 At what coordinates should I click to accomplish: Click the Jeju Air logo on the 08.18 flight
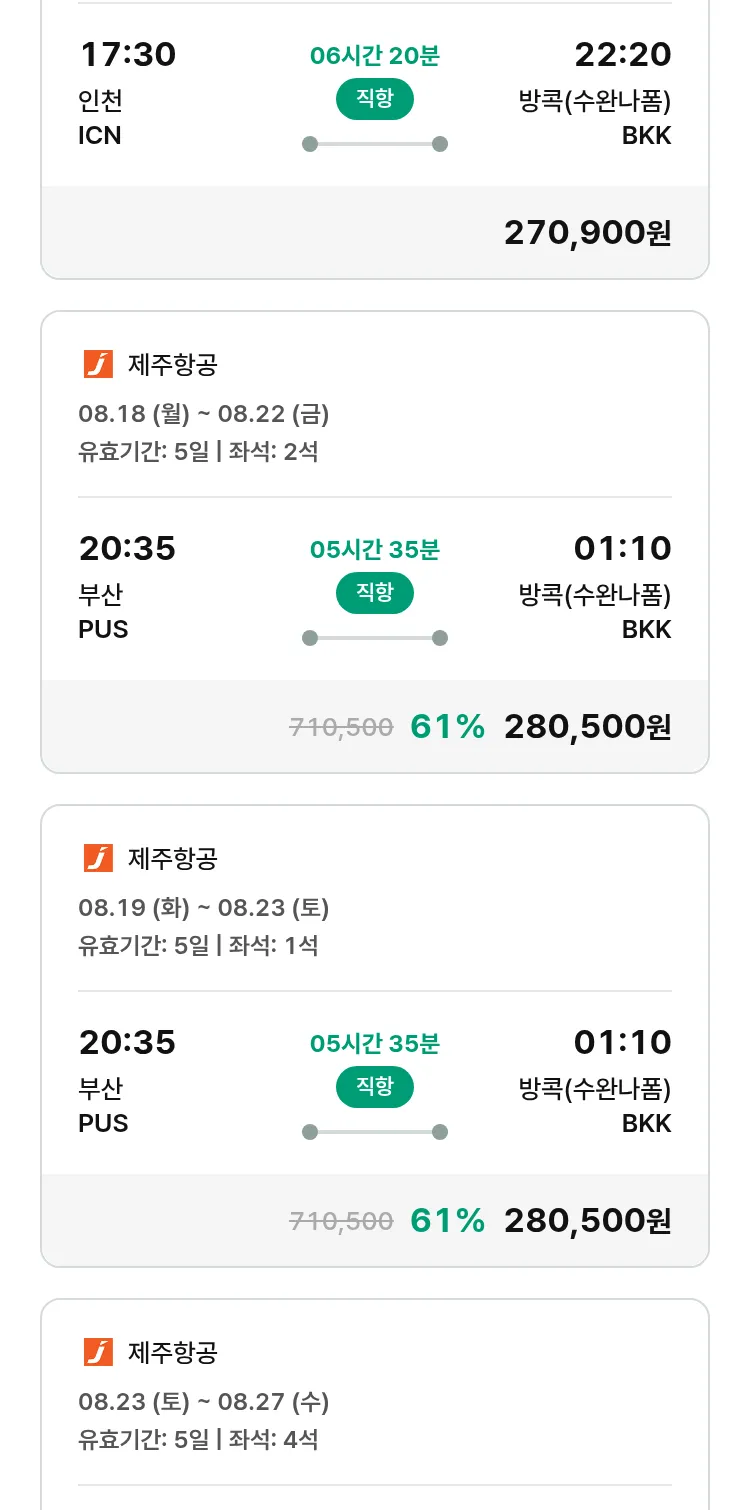point(98,365)
